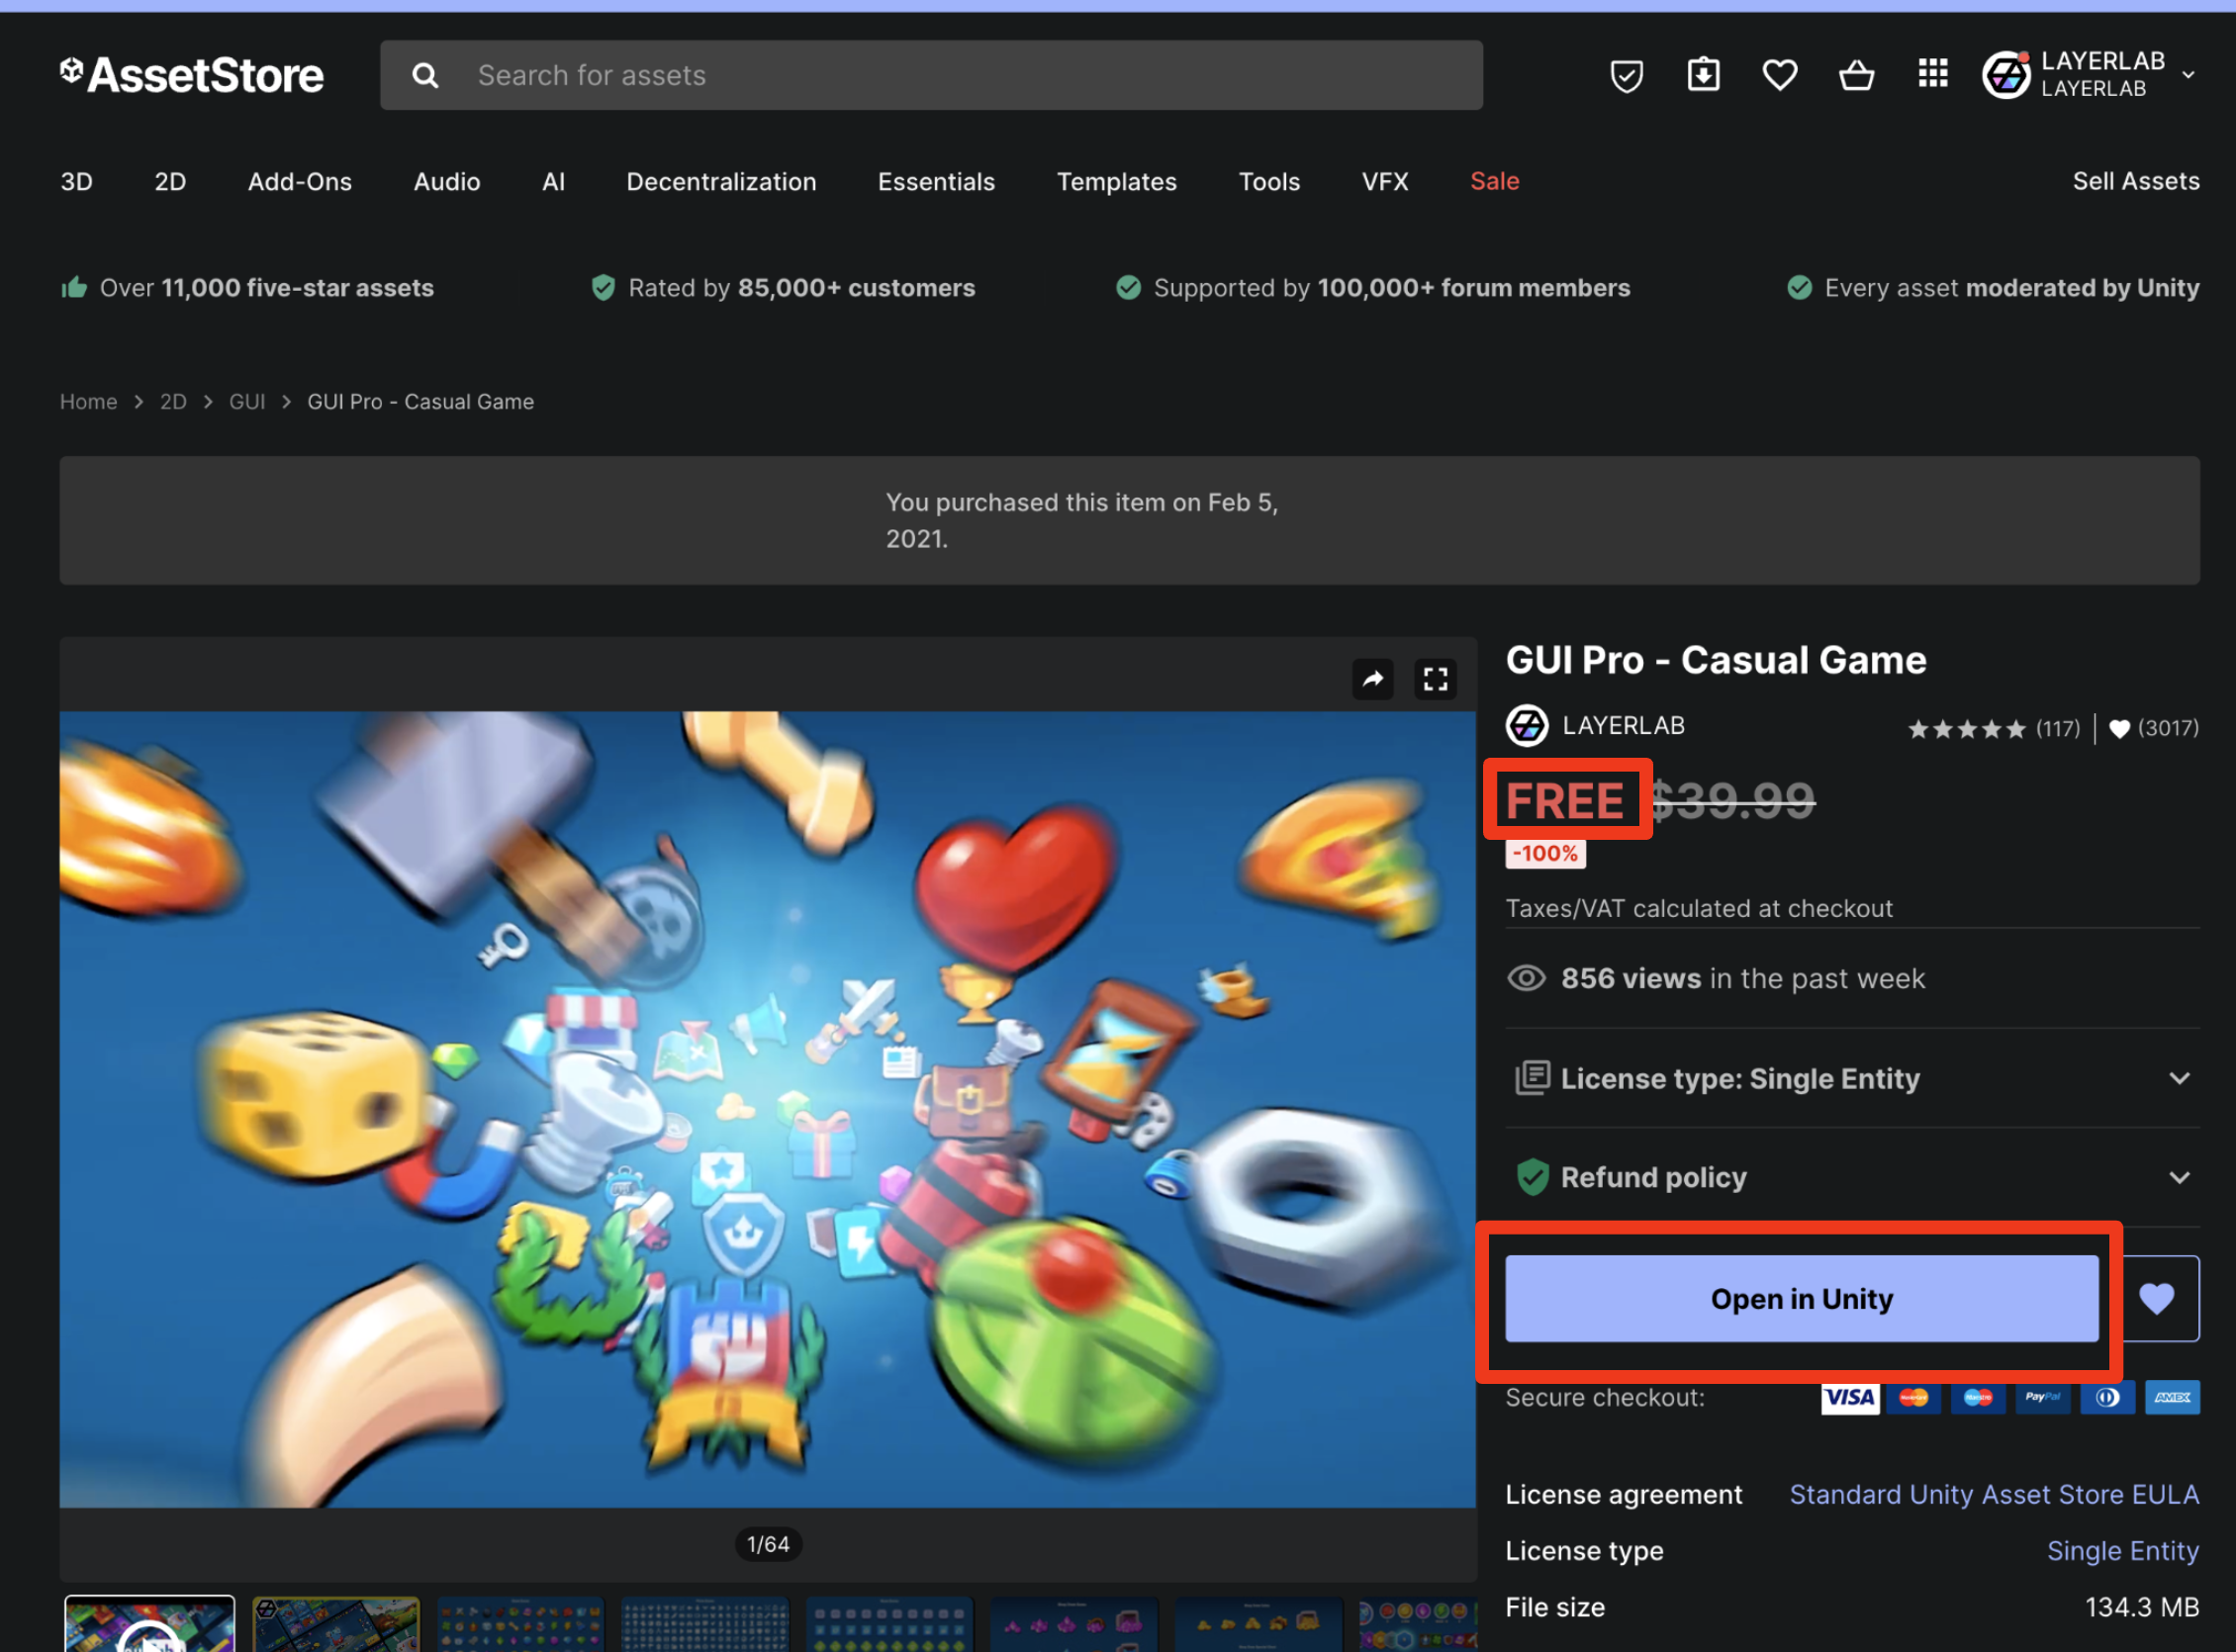
Task: Toggle favorite heart button beside Open in Unity
Action: pyautogui.click(x=2156, y=1298)
